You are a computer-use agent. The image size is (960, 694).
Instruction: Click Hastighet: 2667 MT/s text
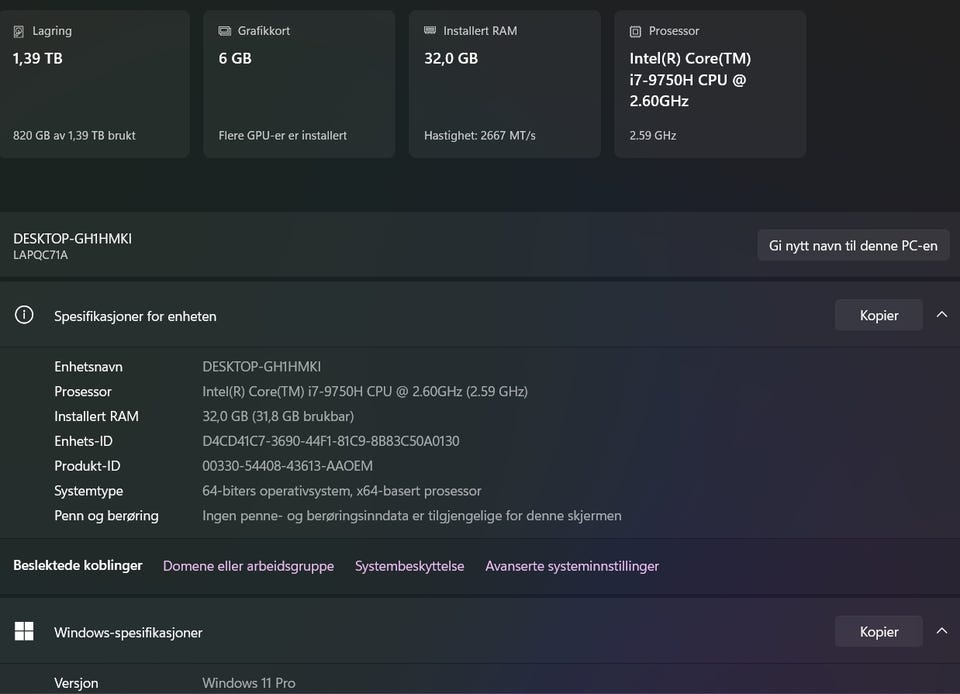479,136
